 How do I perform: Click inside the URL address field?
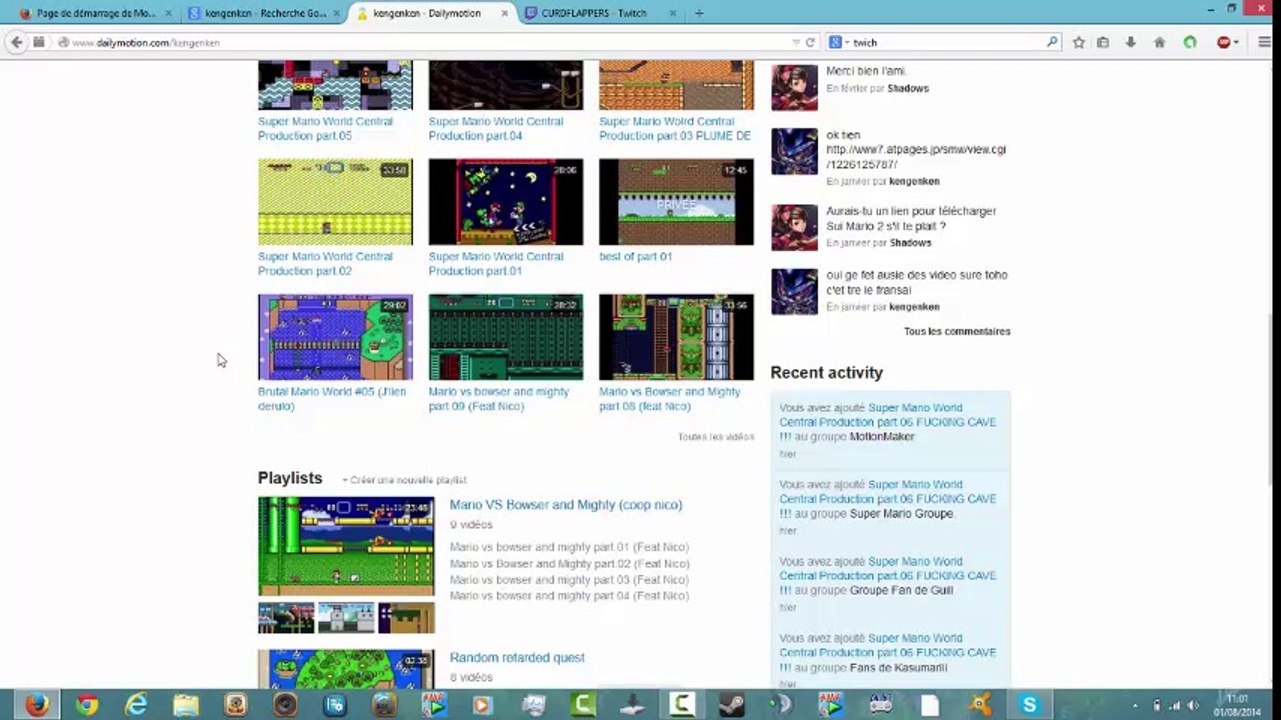coord(430,43)
